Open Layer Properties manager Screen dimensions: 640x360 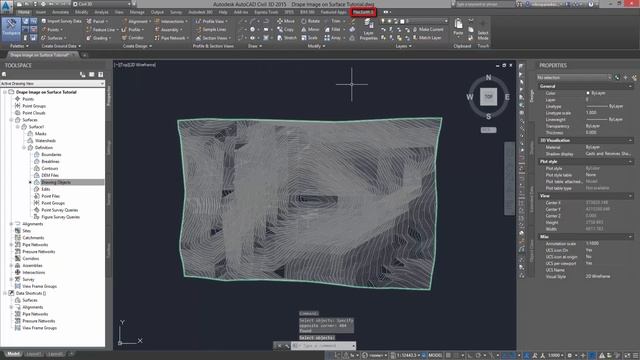coord(368,29)
